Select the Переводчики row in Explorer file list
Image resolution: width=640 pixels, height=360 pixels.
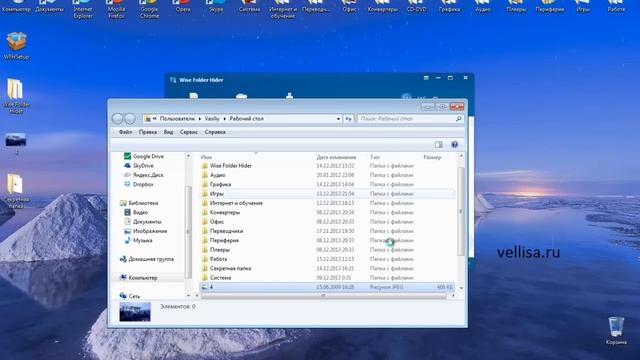click(327, 231)
